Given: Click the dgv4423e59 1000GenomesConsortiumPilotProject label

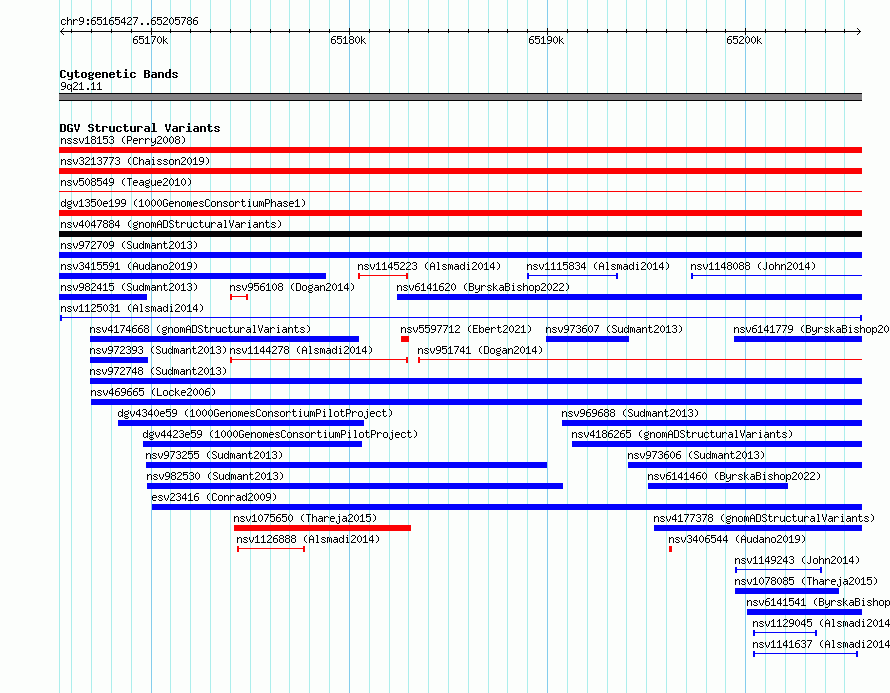Looking at the screenshot, I should [x=280, y=434].
